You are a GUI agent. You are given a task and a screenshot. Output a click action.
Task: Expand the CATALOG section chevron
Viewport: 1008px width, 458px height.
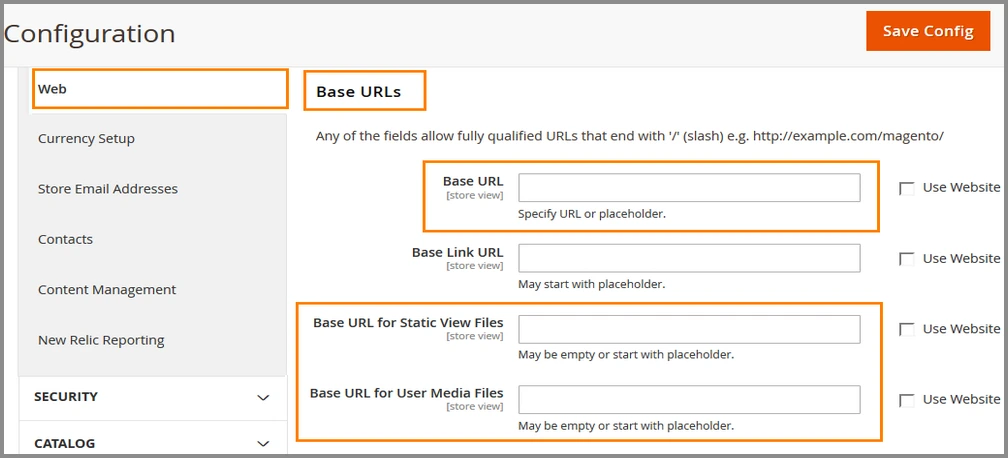(263, 444)
